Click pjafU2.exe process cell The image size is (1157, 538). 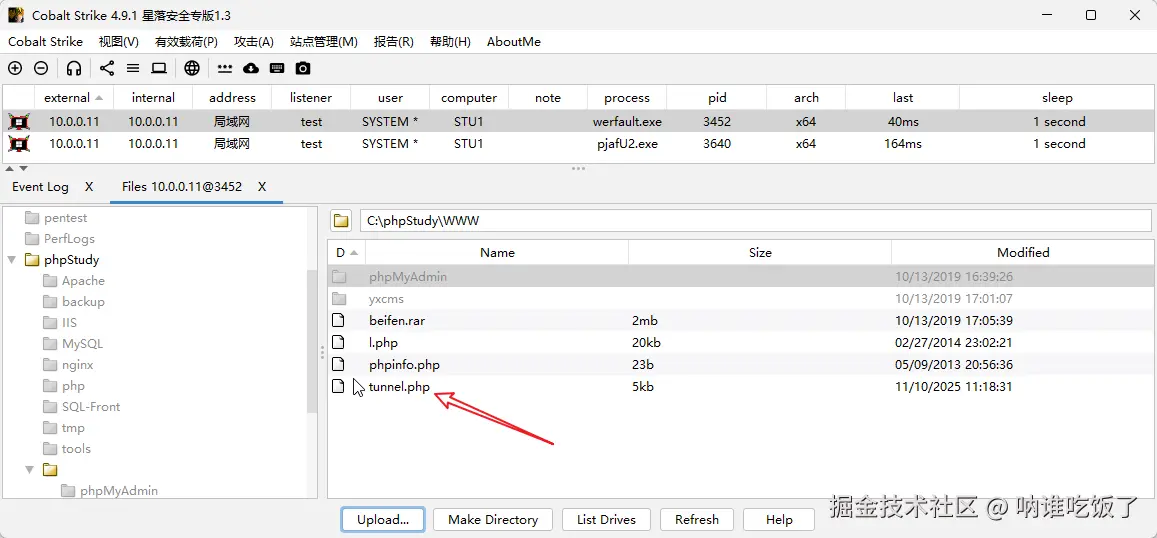point(626,144)
